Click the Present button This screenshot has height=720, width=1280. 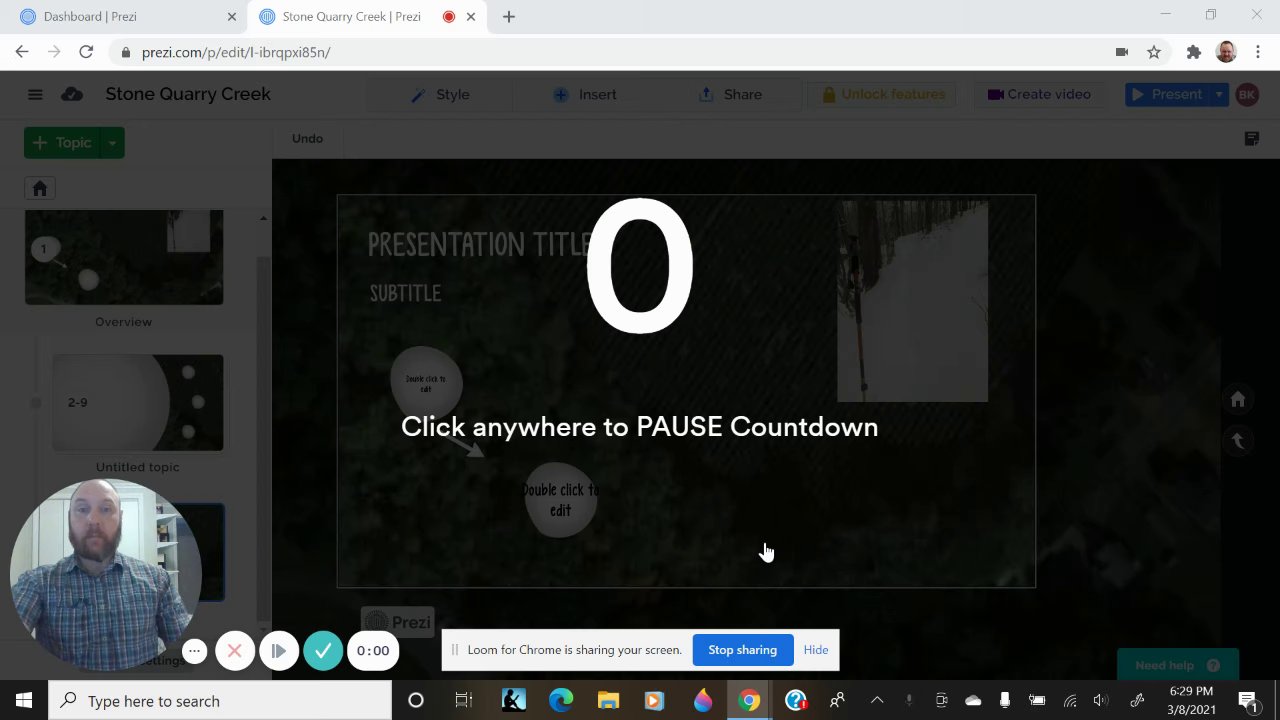click(1166, 94)
